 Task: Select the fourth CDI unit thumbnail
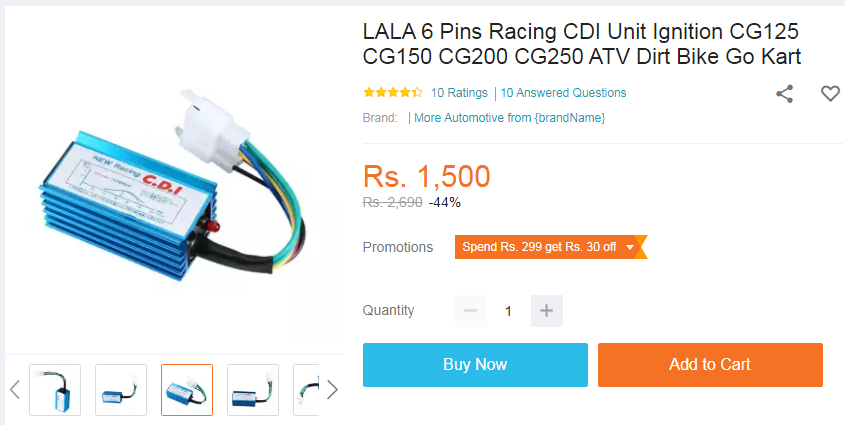253,390
